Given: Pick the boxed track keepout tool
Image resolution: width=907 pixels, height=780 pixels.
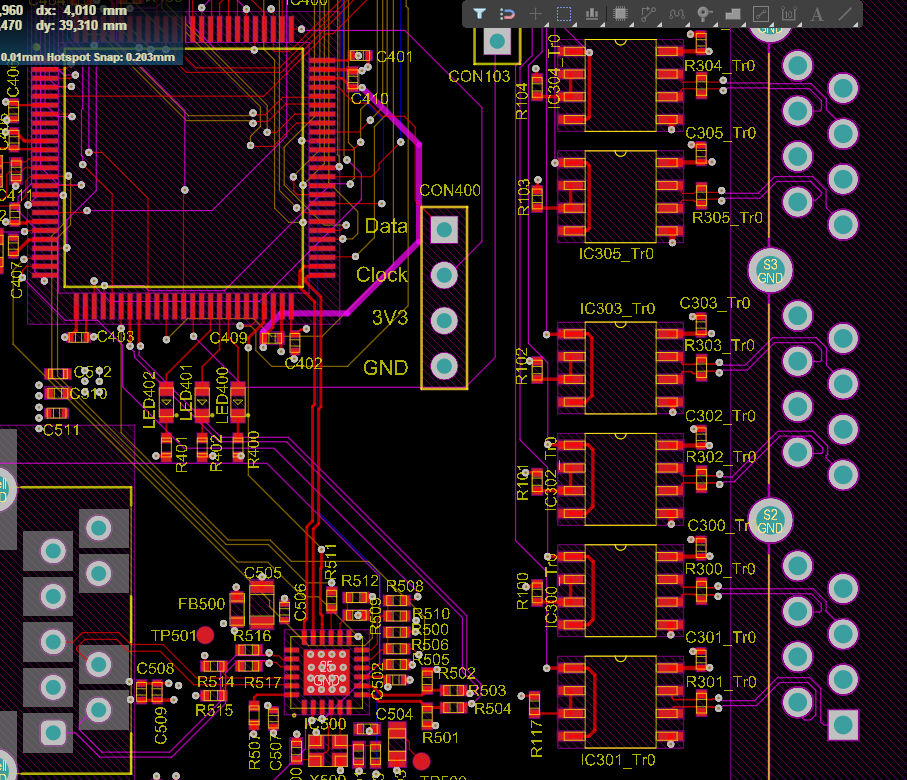Looking at the screenshot, I should click(761, 14).
